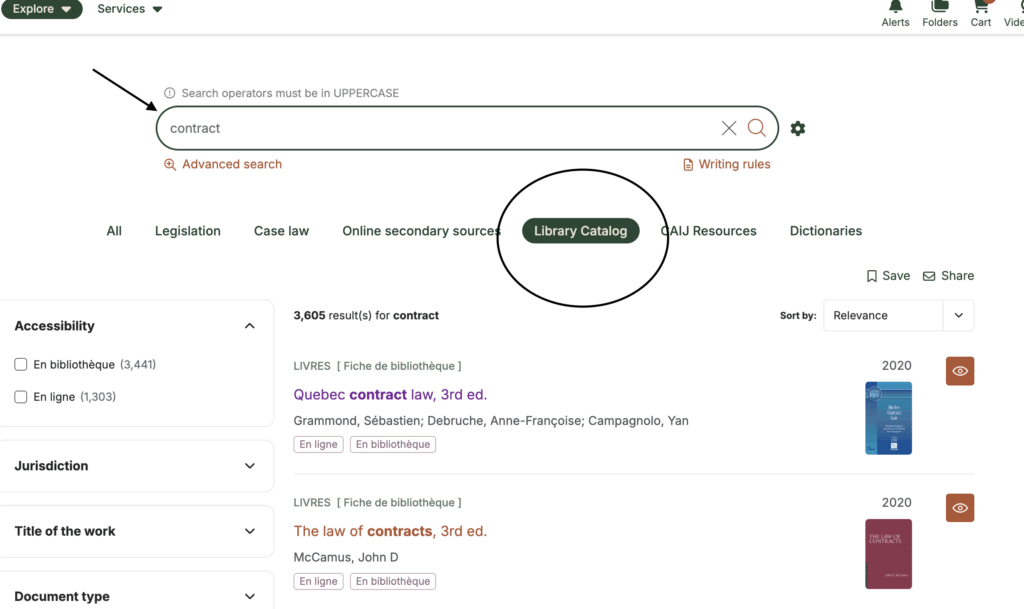
Task: Check the En ligne checkbox
Action: [x=21, y=397]
